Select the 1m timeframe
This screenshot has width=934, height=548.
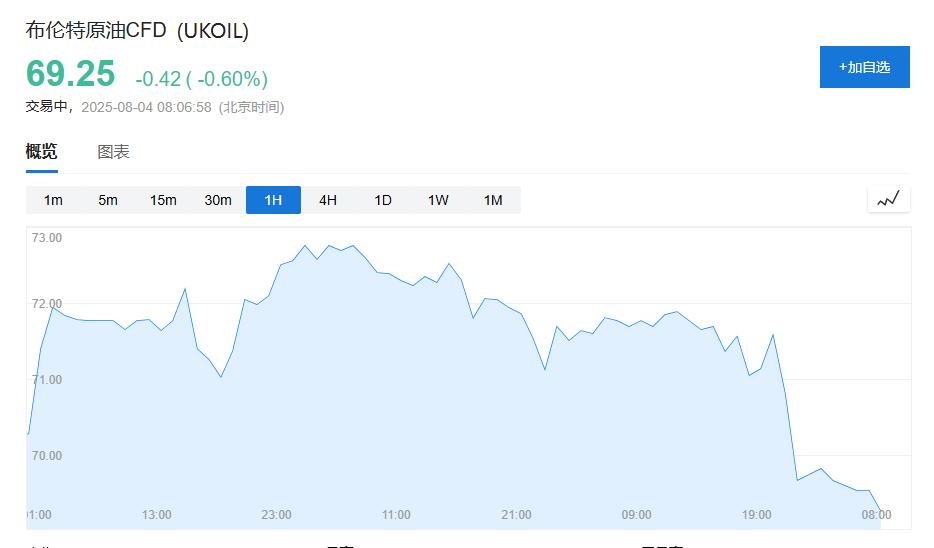(x=53, y=200)
